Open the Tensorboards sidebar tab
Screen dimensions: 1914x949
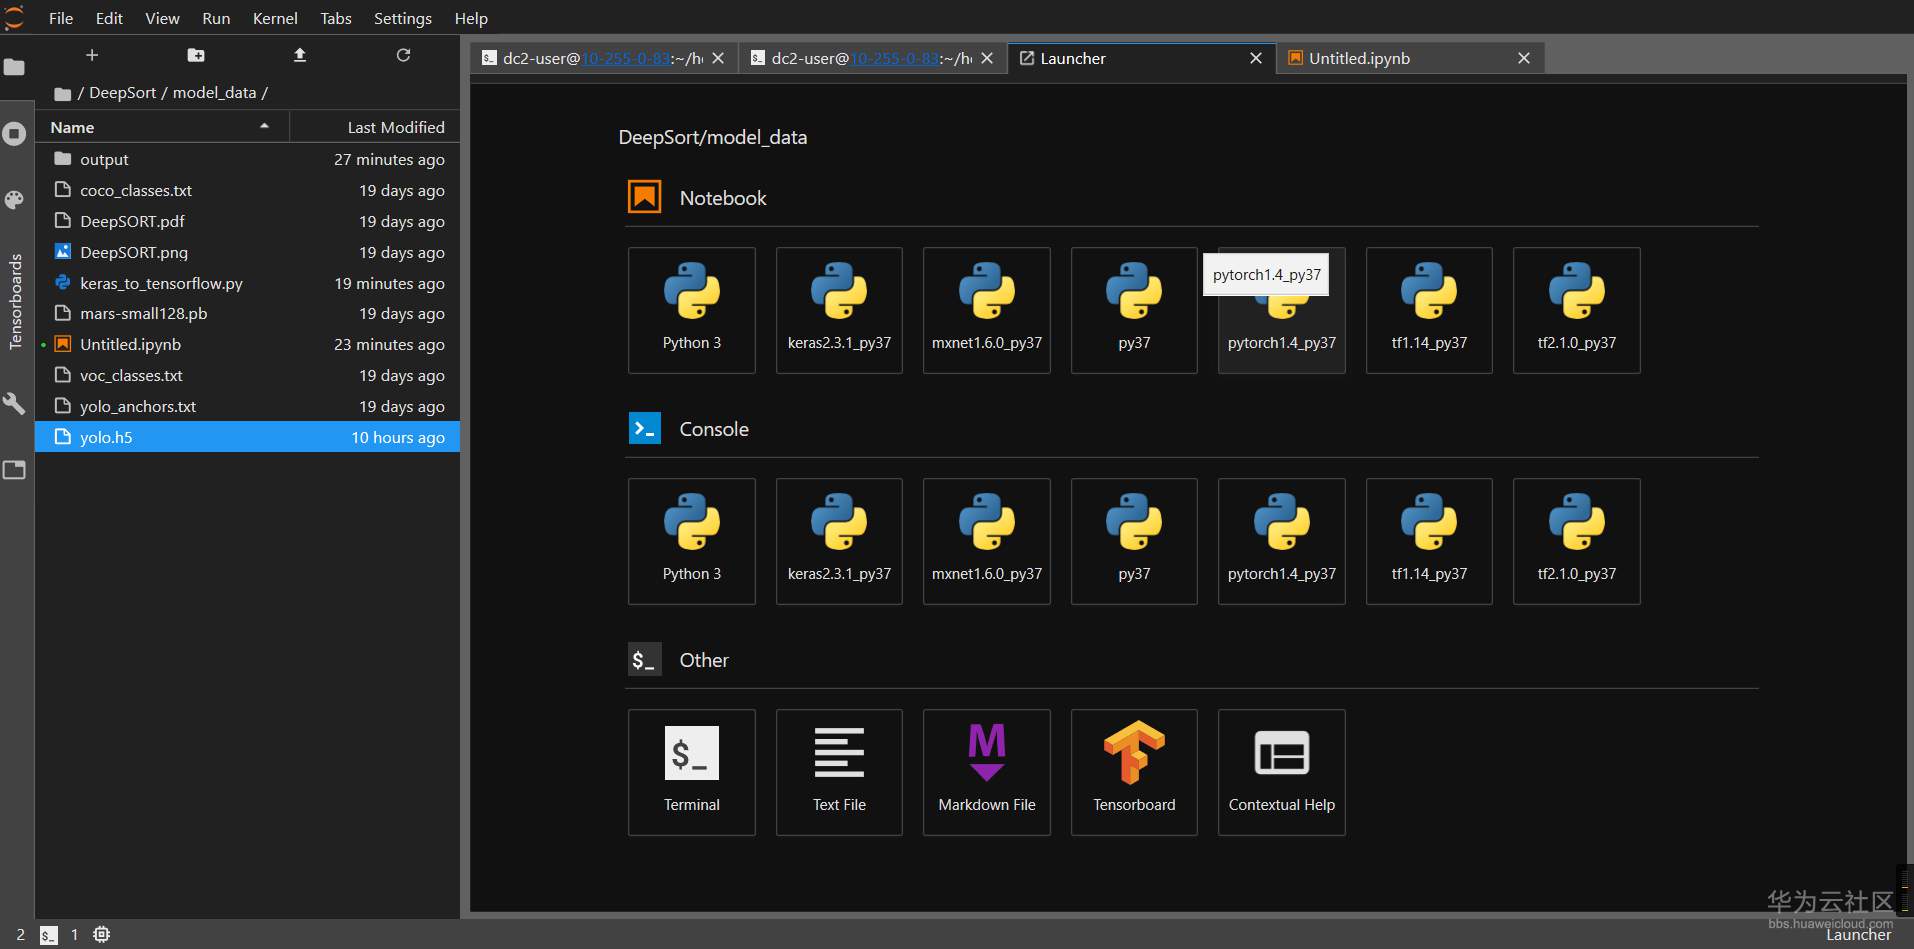click(x=15, y=301)
